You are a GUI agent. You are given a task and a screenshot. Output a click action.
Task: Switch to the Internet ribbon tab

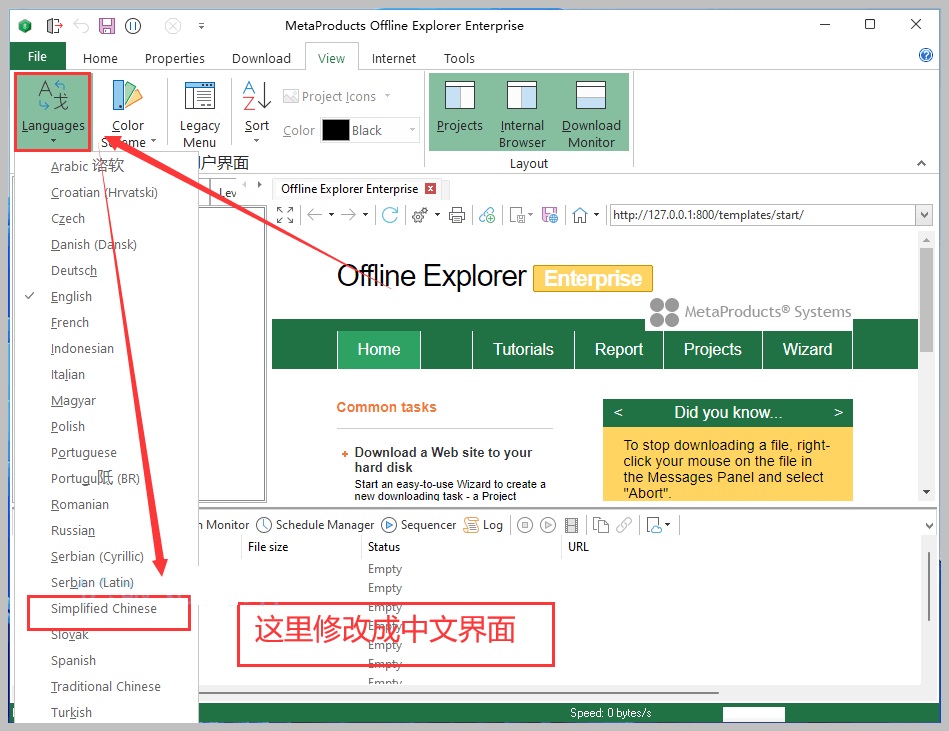[393, 58]
